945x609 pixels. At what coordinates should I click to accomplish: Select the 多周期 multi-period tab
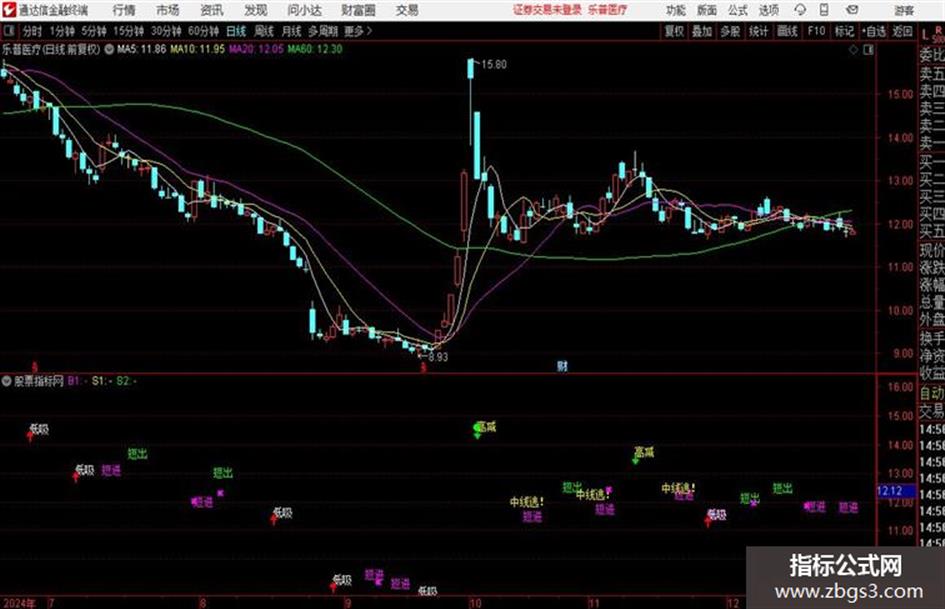(323, 31)
